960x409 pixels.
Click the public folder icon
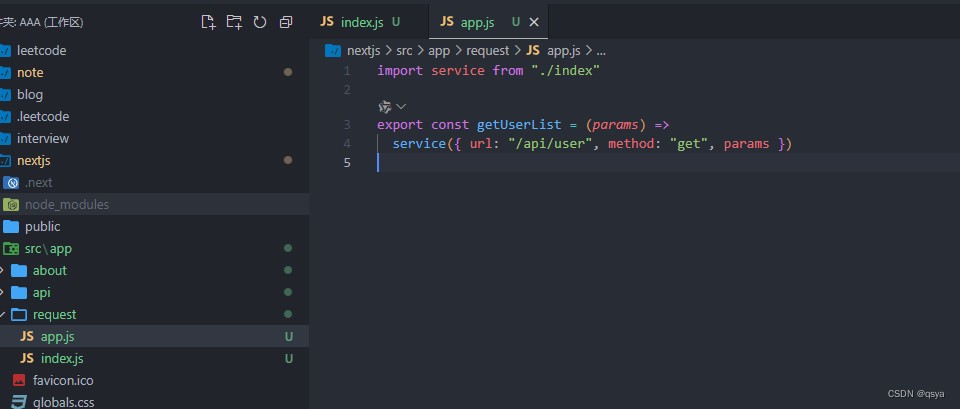pos(11,226)
